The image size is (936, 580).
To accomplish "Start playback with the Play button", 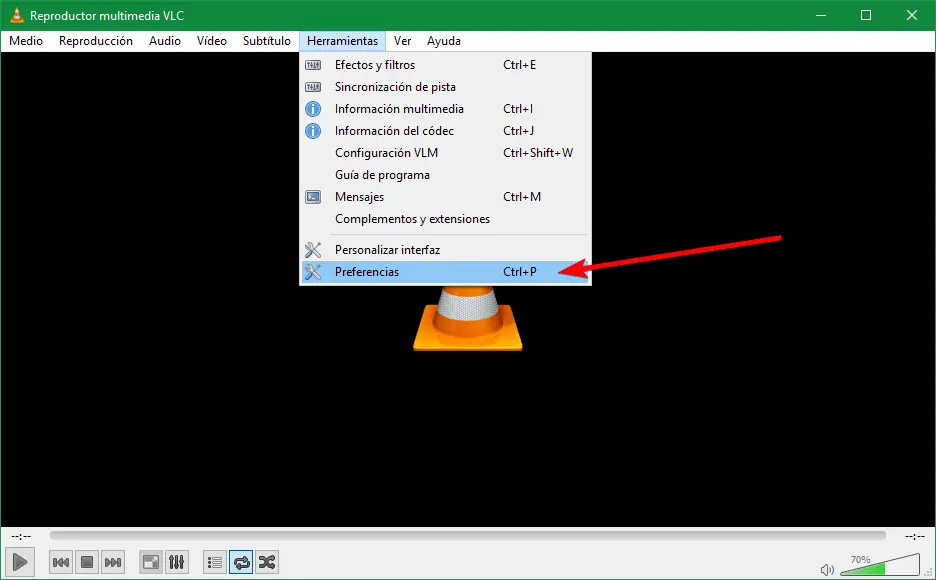I will tap(20, 562).
